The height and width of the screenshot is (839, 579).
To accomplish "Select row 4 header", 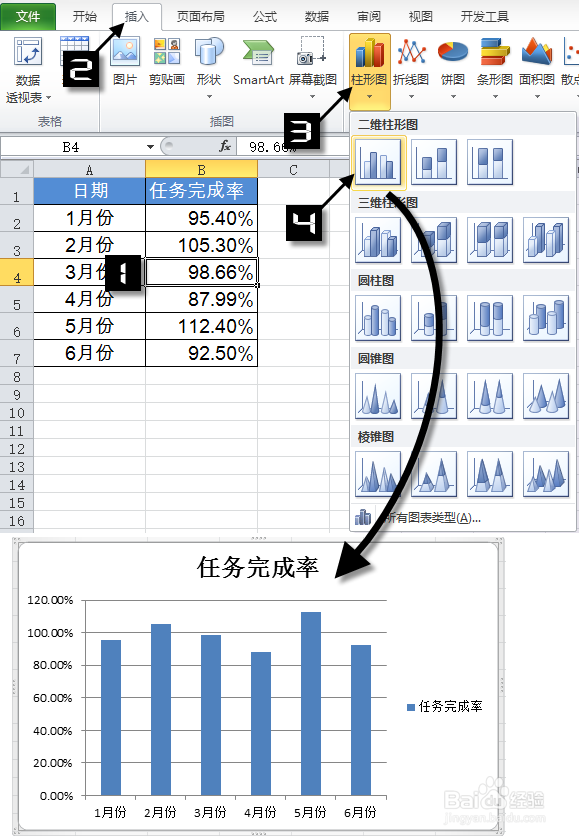I will point(17,272).
